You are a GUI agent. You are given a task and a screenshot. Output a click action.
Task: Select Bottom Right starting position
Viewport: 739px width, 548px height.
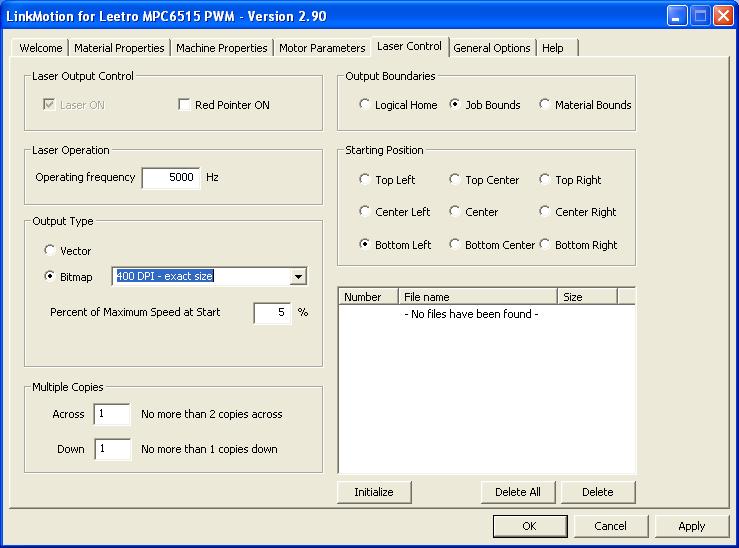point(545,245)
